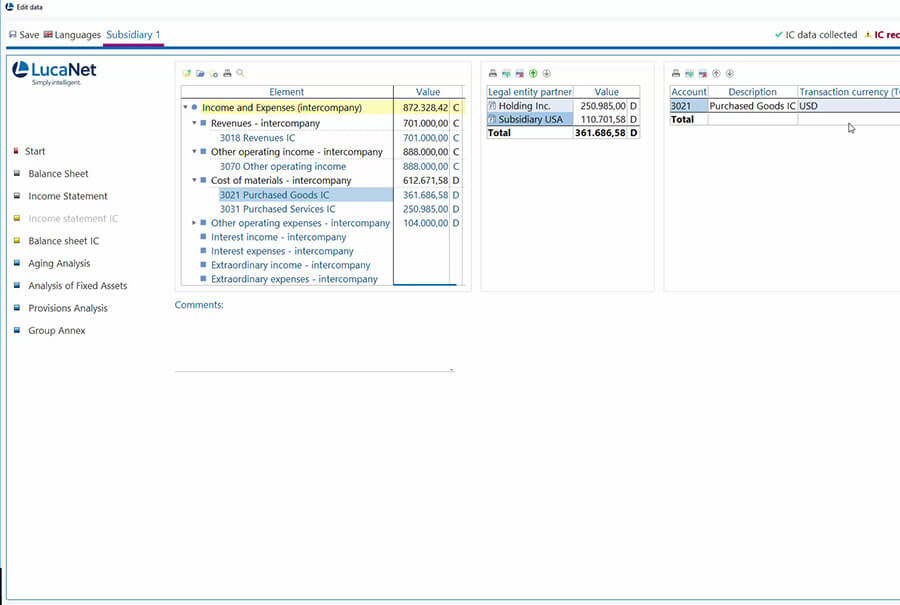
Task: Expand Other operating expenses - intercompany node
Action: tap(194, 223)
